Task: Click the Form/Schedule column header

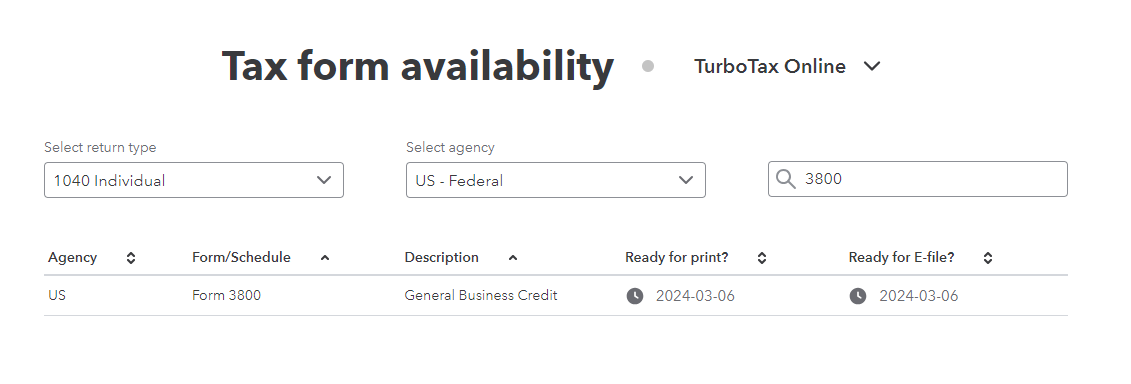Action: tap(241, 258)
